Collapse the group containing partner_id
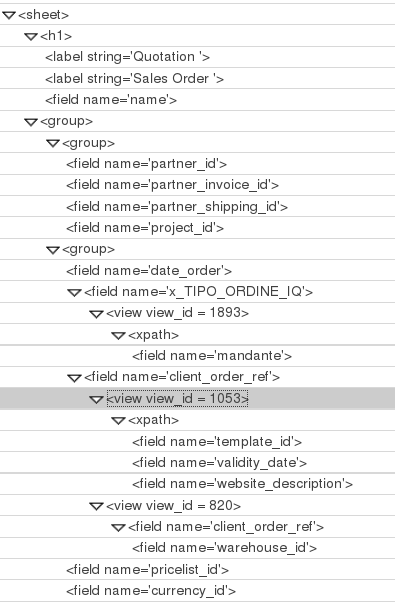The height and width of the screenshot is (605, 395). click(52, 144)
